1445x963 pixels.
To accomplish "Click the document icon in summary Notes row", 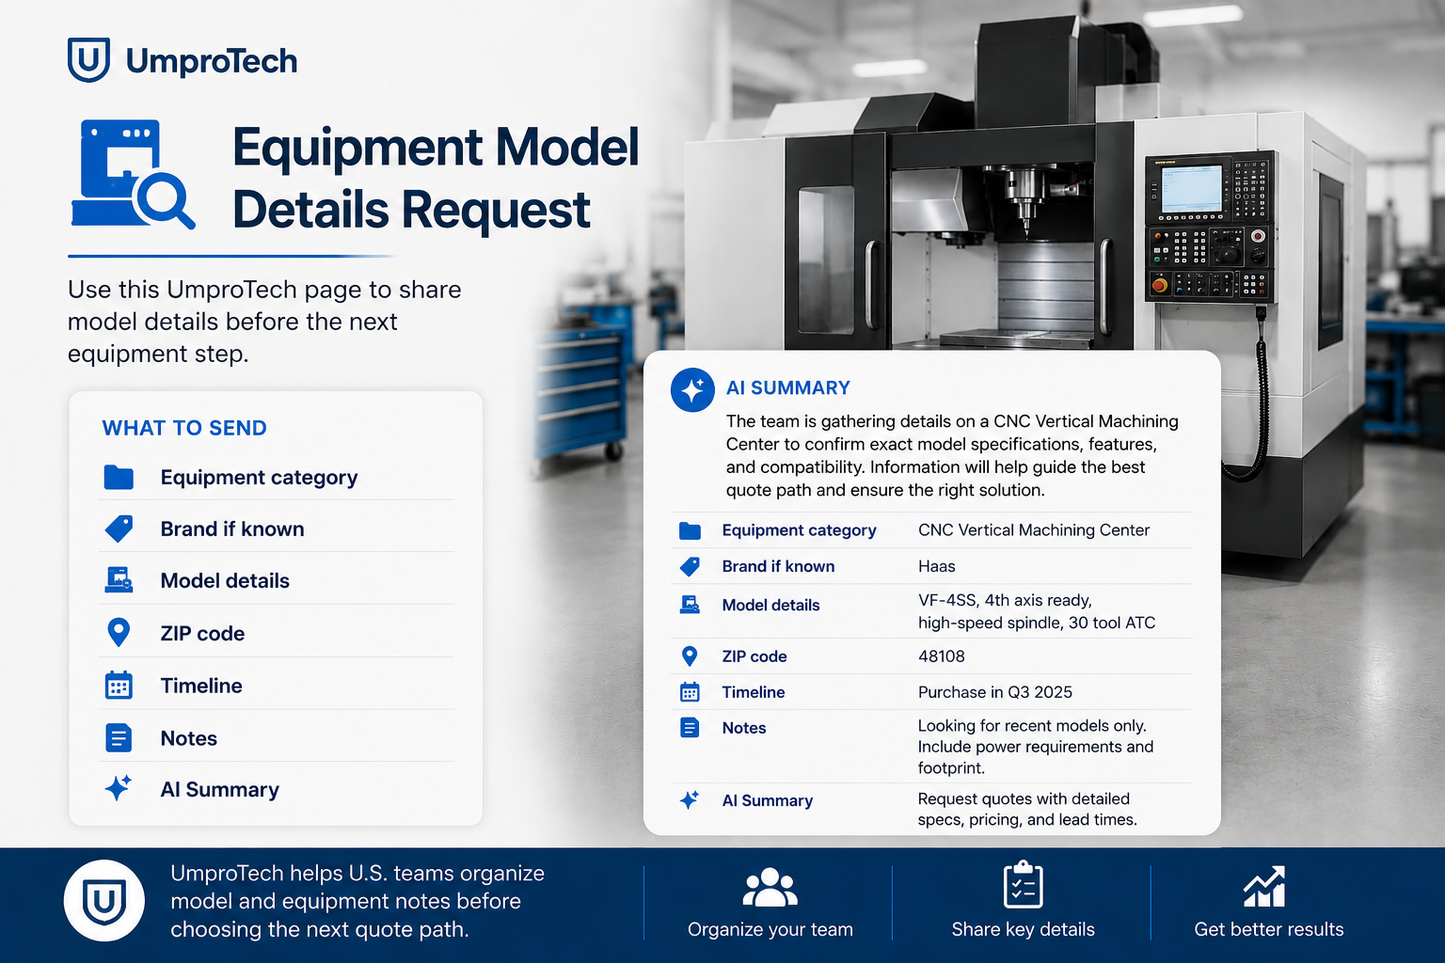I will [x=690, y=727].
